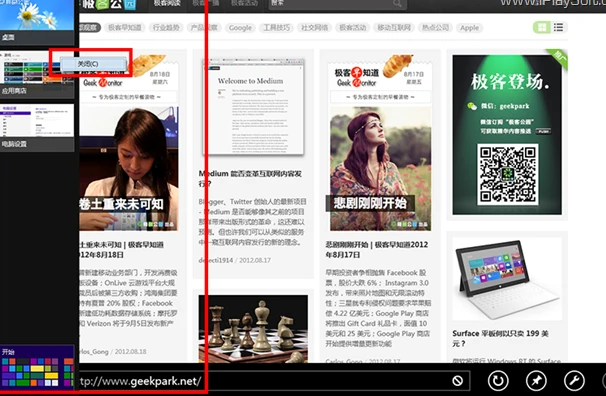The height and width of the screenshot is (396, 606).
Task: Click the refresh button in the browser bar
Action: pos(498,381)
